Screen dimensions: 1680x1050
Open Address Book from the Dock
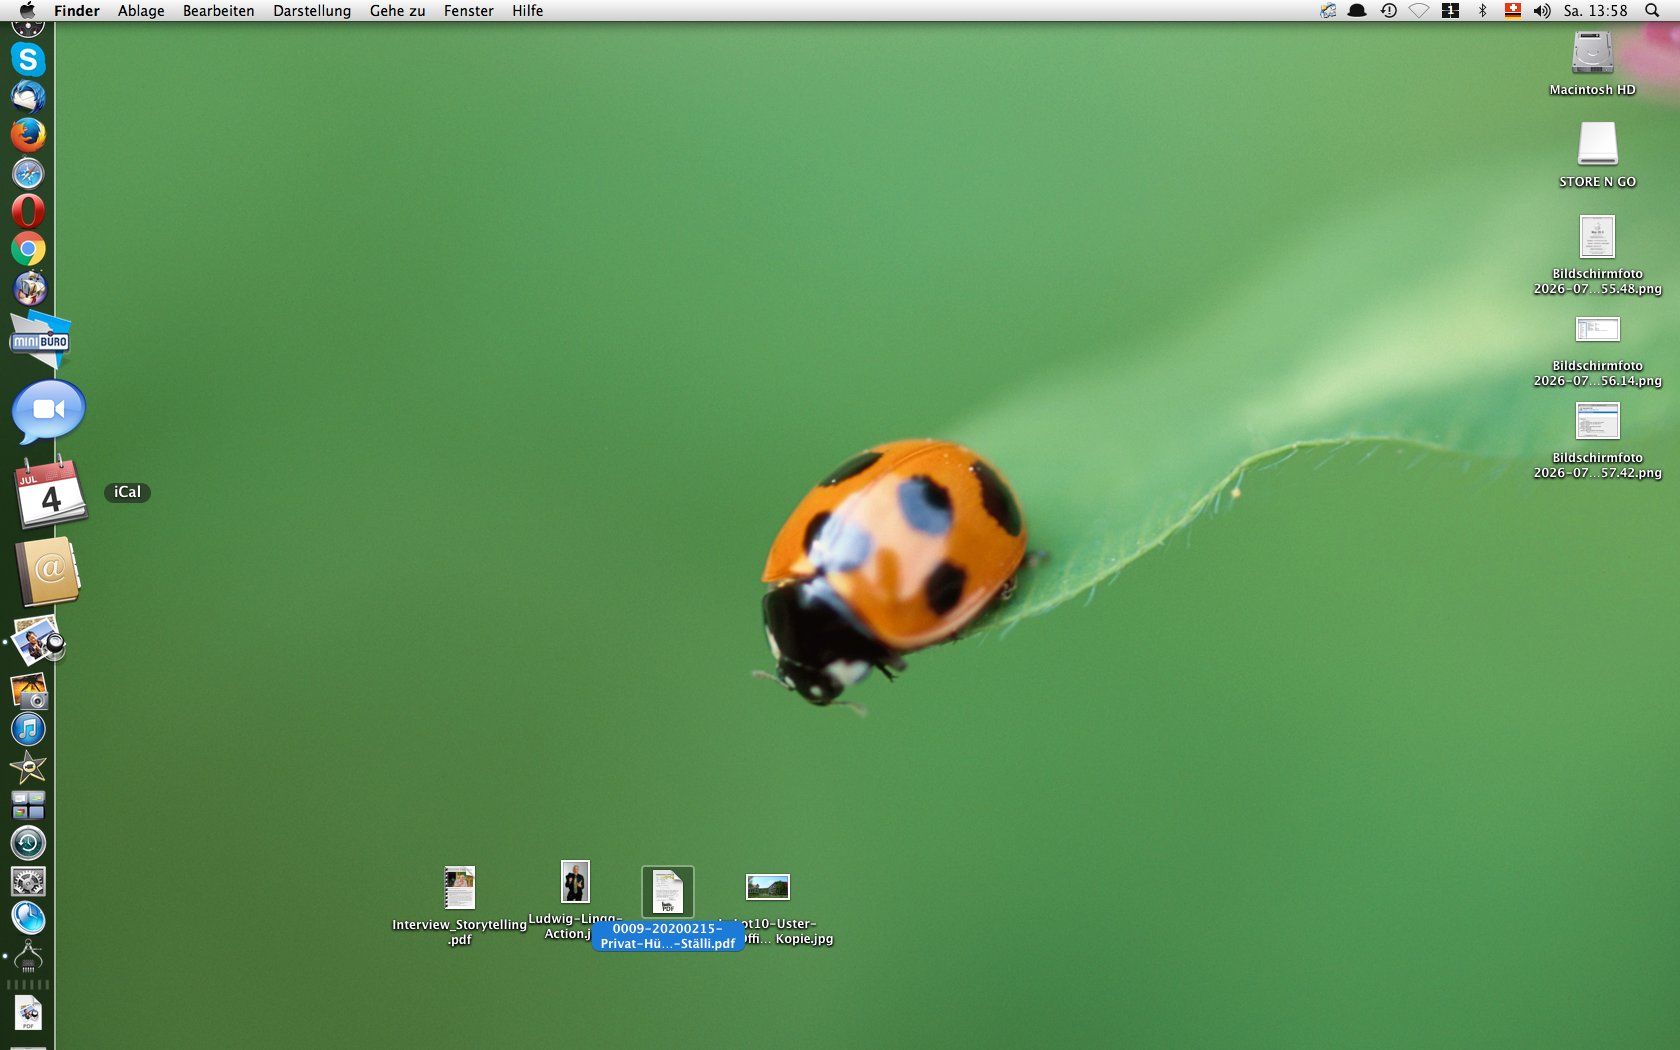[x=48, y=571]
